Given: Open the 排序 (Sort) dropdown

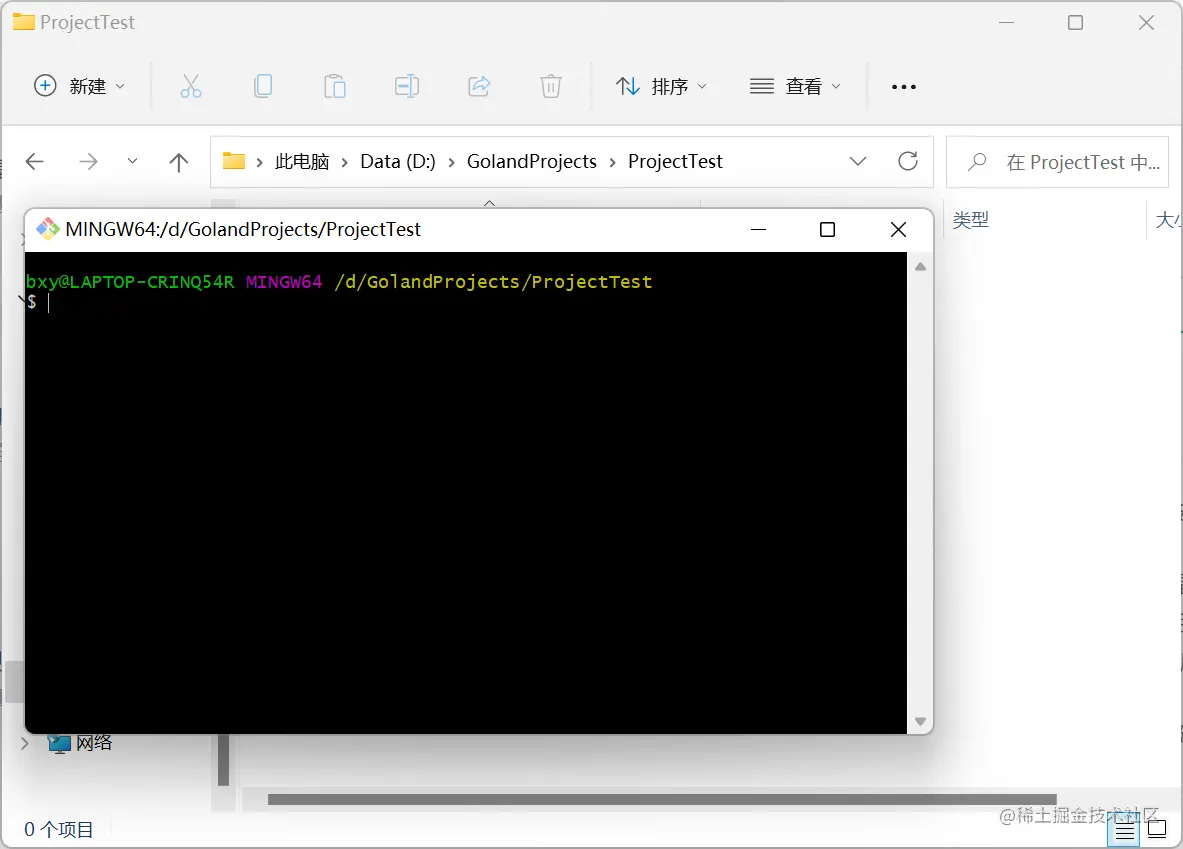Looking at the screenshot, I should [661, 86].
